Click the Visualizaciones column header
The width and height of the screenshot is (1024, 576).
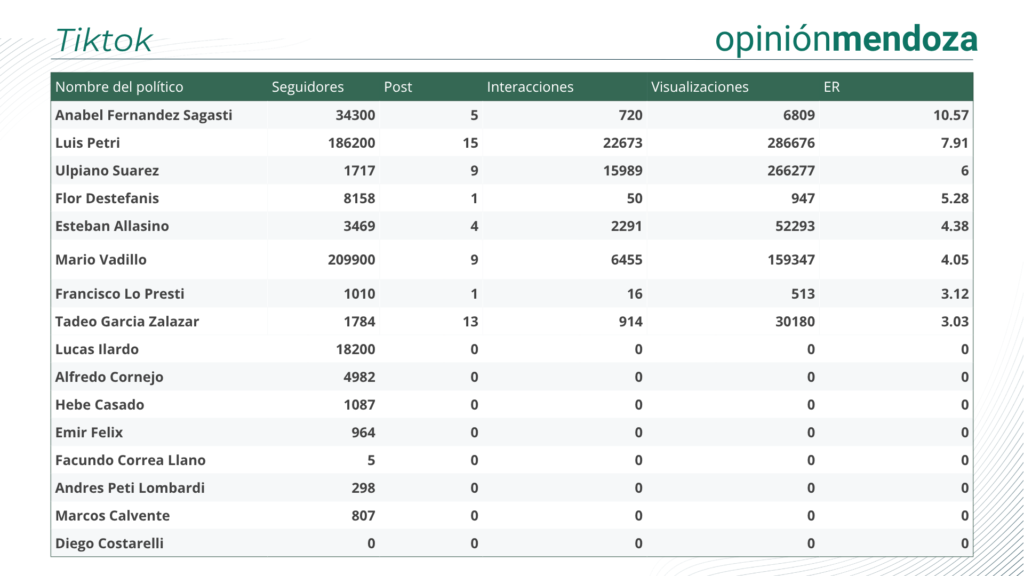(x=699, y=87)
